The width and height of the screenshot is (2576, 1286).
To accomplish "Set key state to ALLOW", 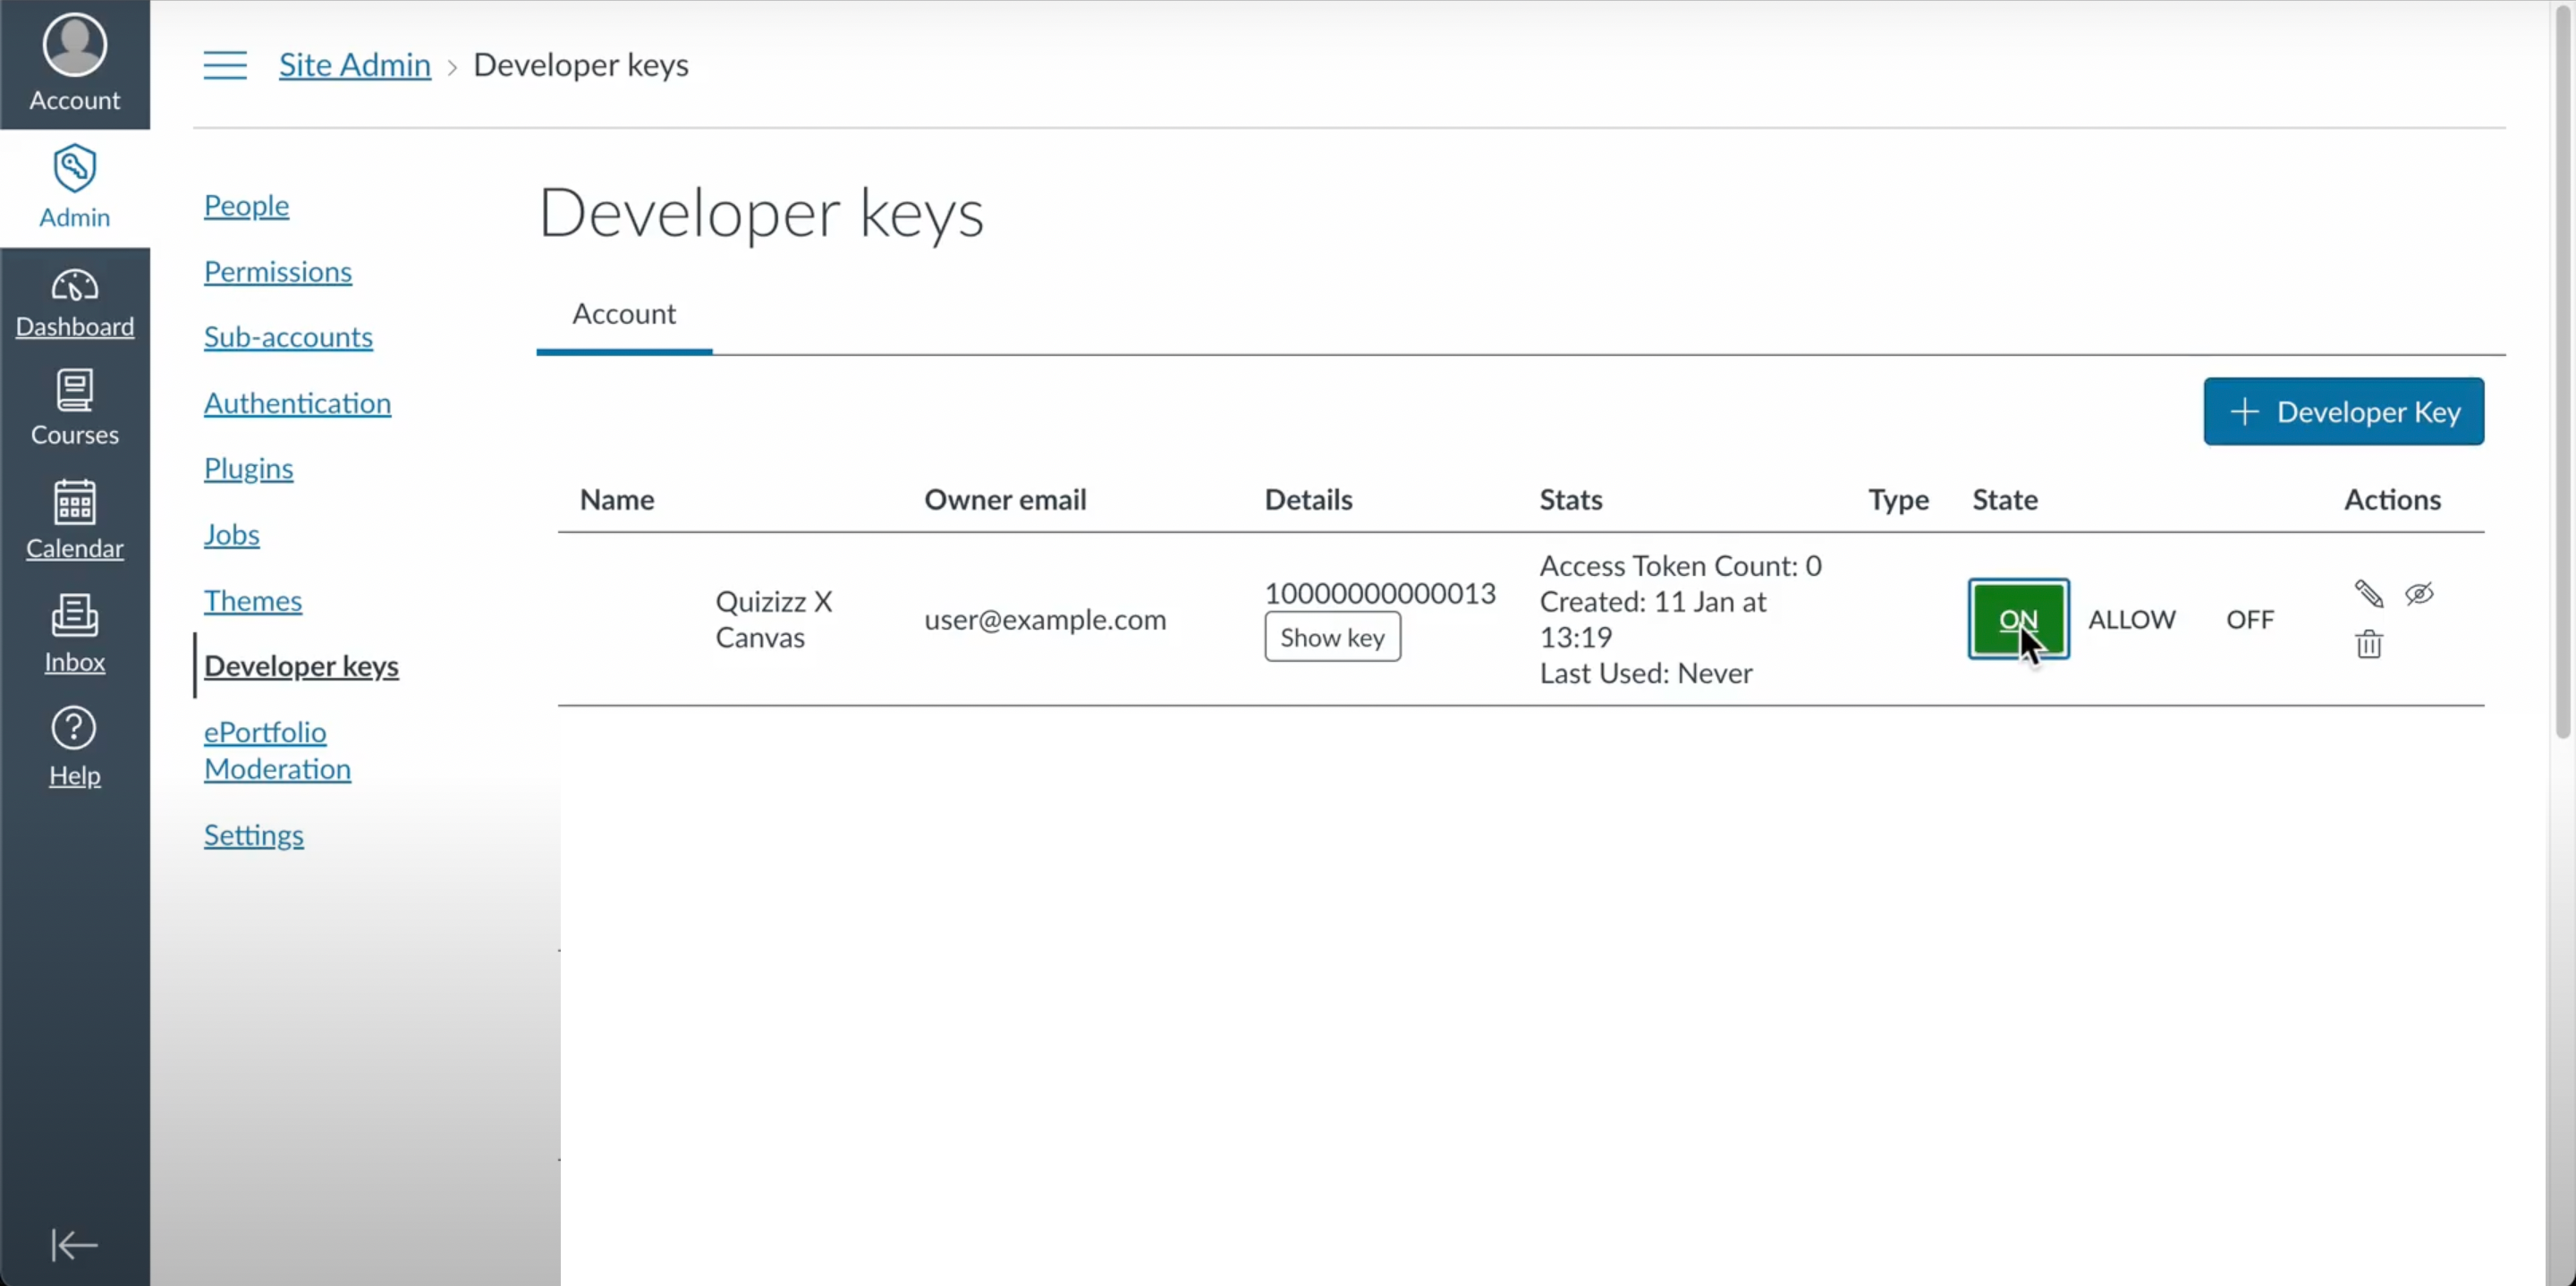I will [x=2131, y=619].
